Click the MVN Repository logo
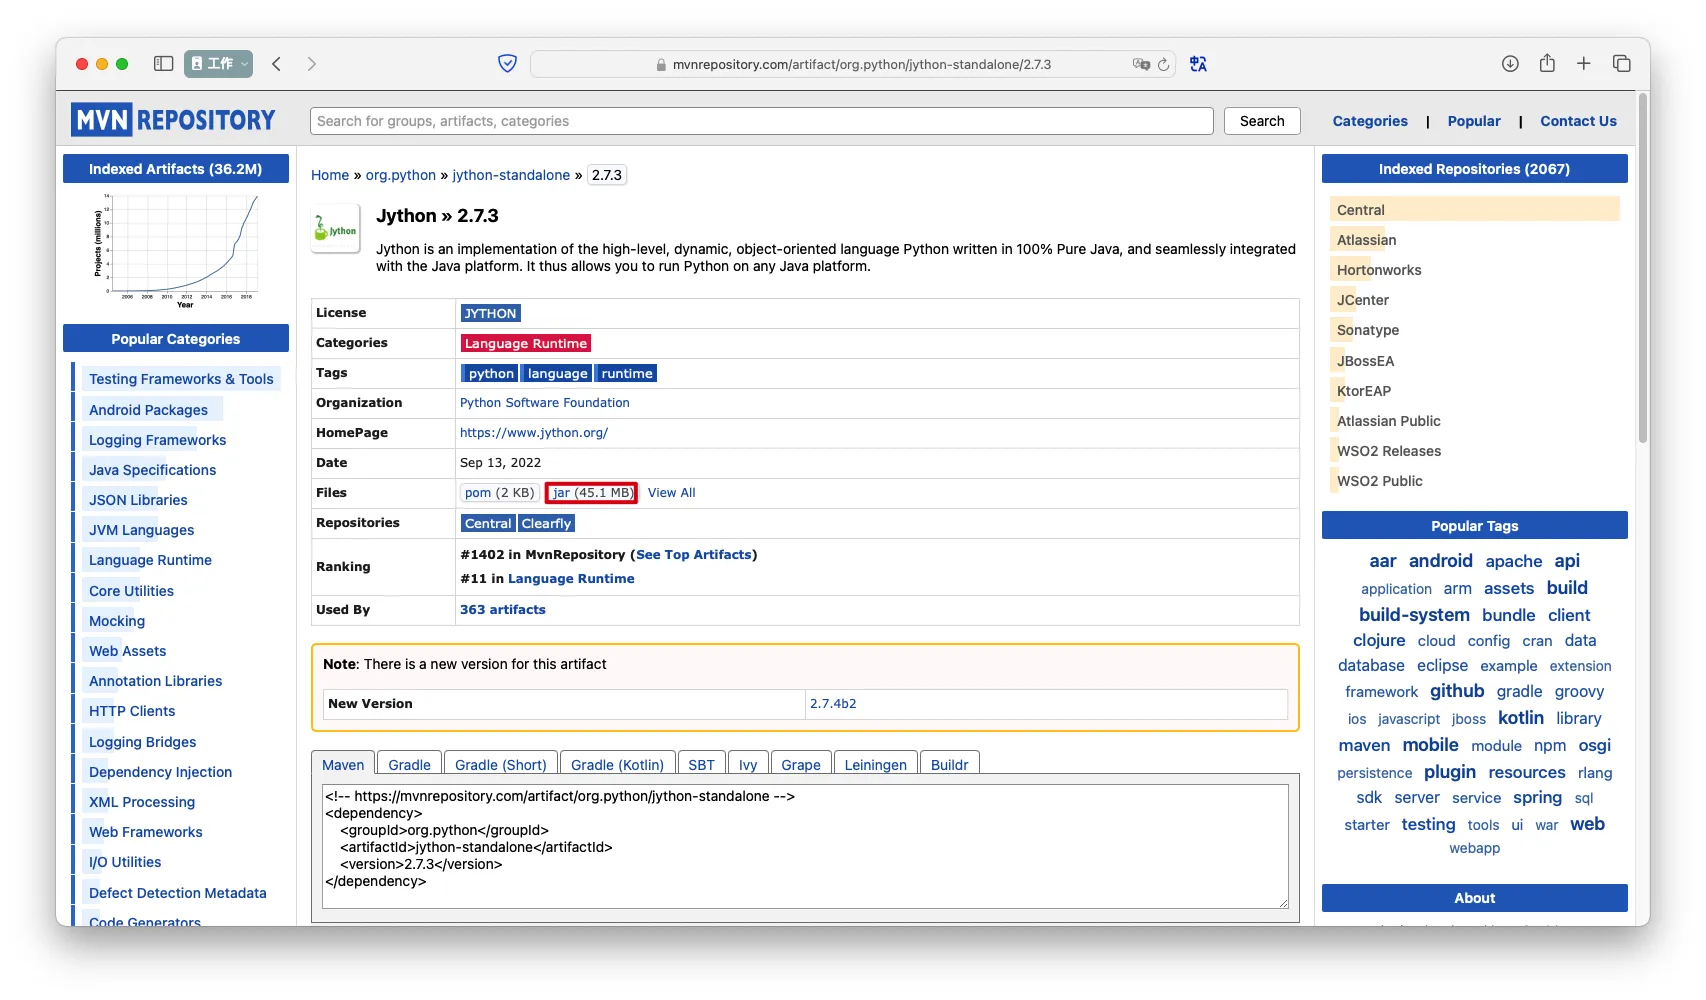Viewport: 1706px width, 1000px height. tap(173, 121)
